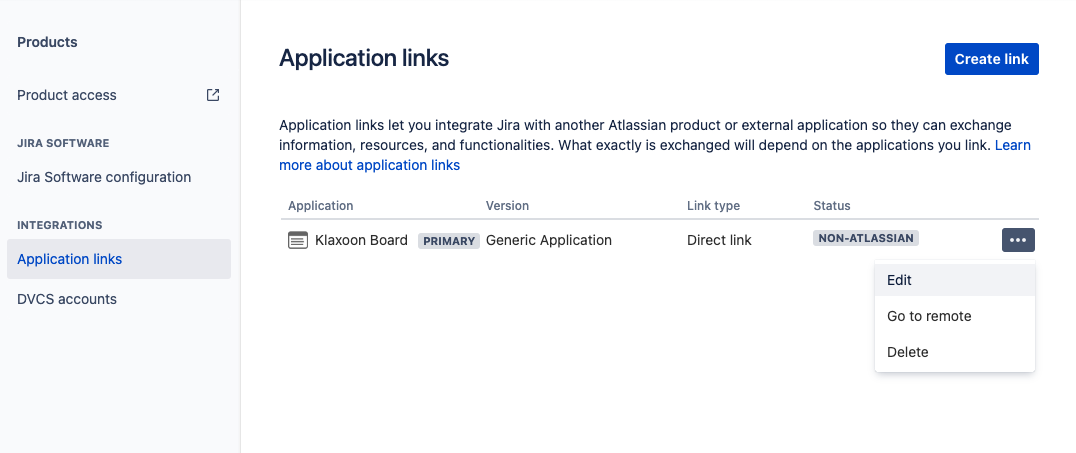Click the Version column header
Screen dimensions: 1076x453
click(507, 206)
